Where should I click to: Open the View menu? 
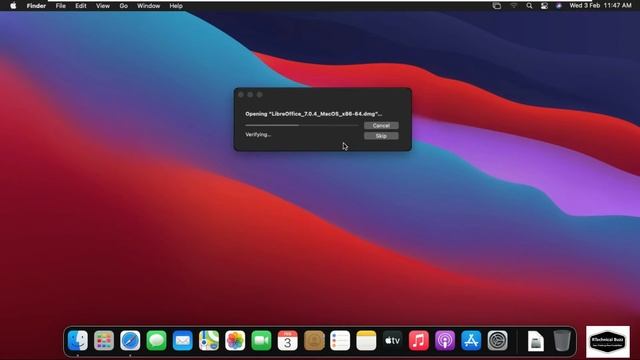103,6
